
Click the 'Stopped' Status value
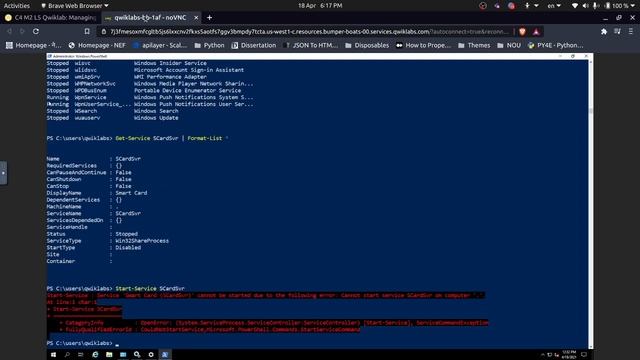tap(127, 234)
